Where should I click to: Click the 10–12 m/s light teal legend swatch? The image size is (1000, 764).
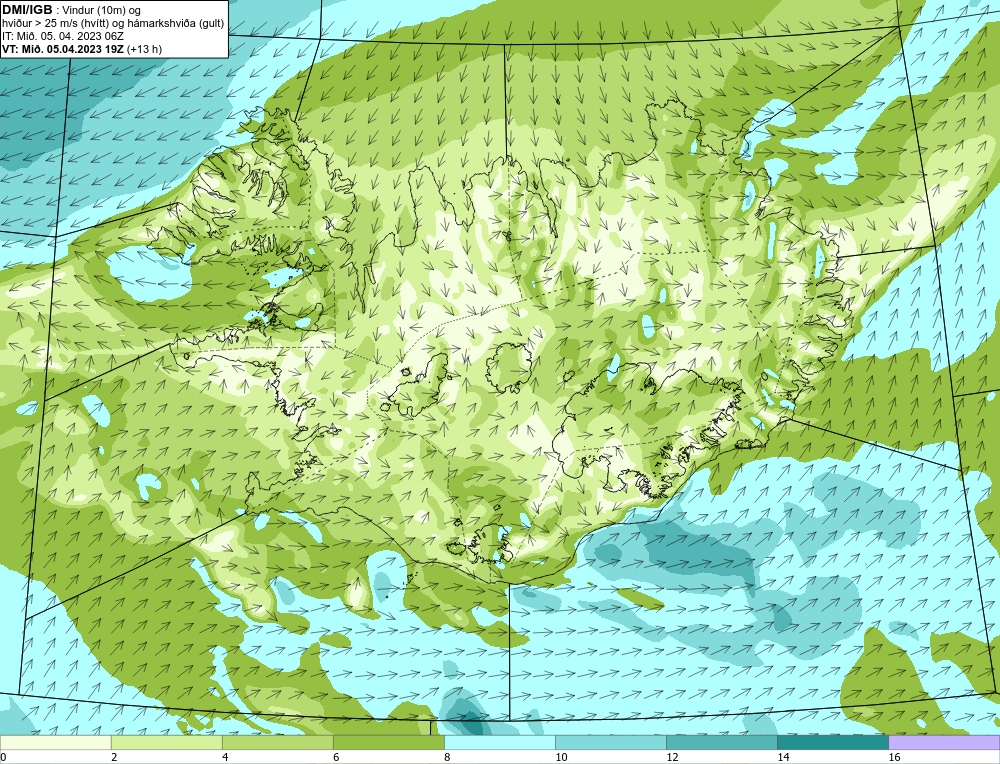pos(610,742)
